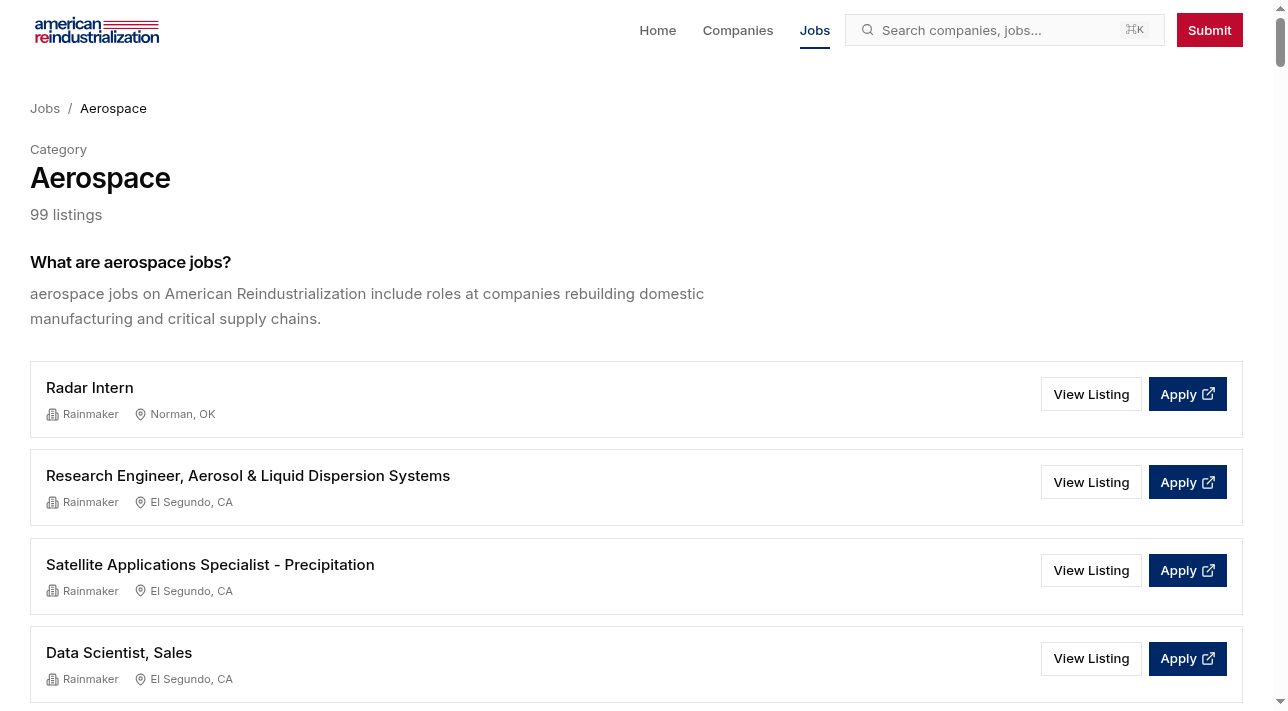Open the Data Scientist, Sales title
Viewport: 1288px width, 711px height.
119,653
